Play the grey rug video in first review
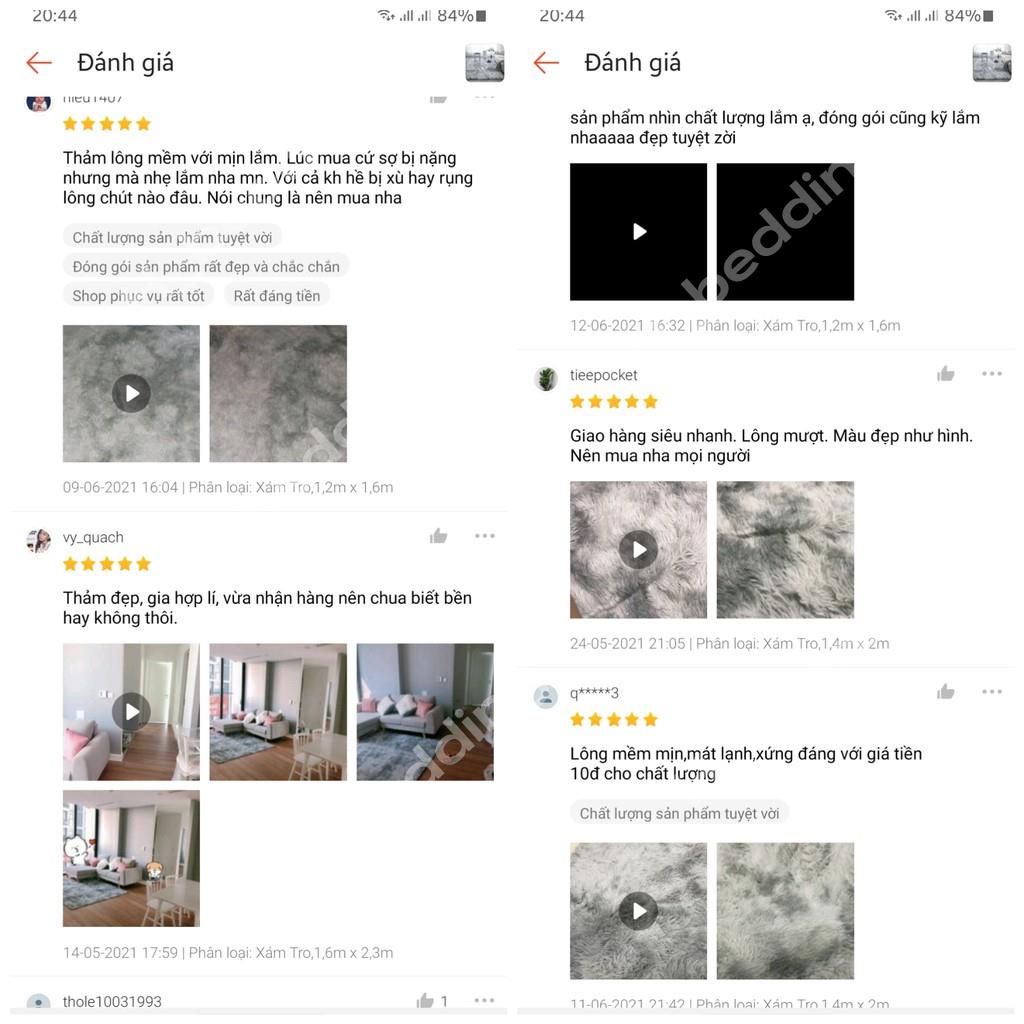This screenshot has width=1024, height=1024. click(x=131, y=393)
